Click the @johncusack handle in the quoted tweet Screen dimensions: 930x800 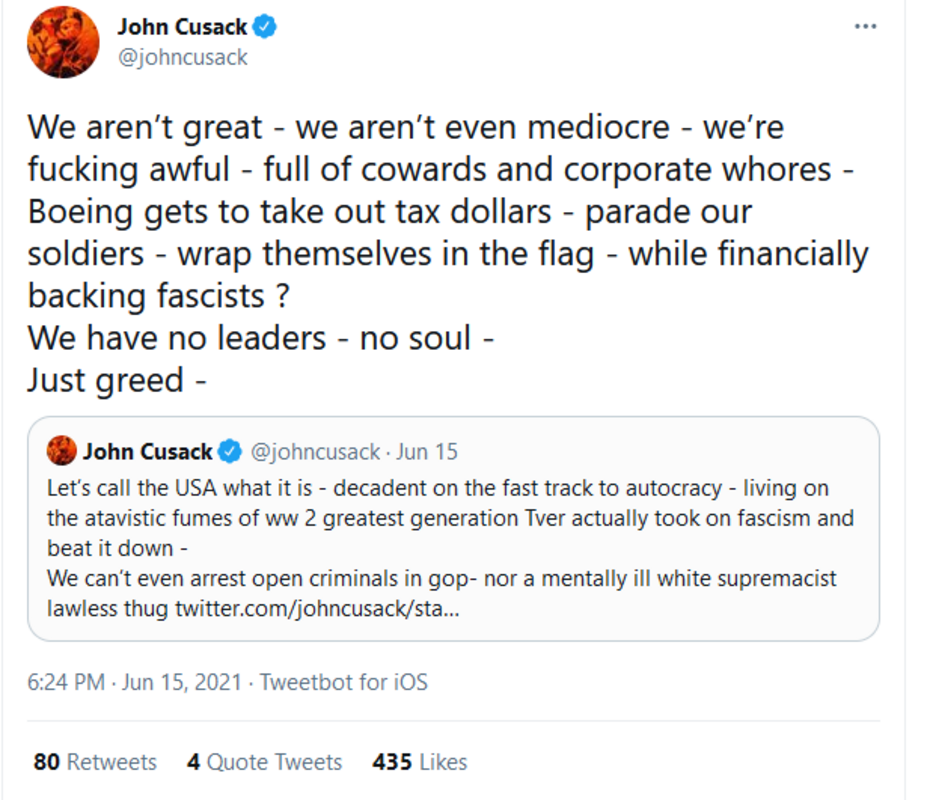(x=314, y=452)
